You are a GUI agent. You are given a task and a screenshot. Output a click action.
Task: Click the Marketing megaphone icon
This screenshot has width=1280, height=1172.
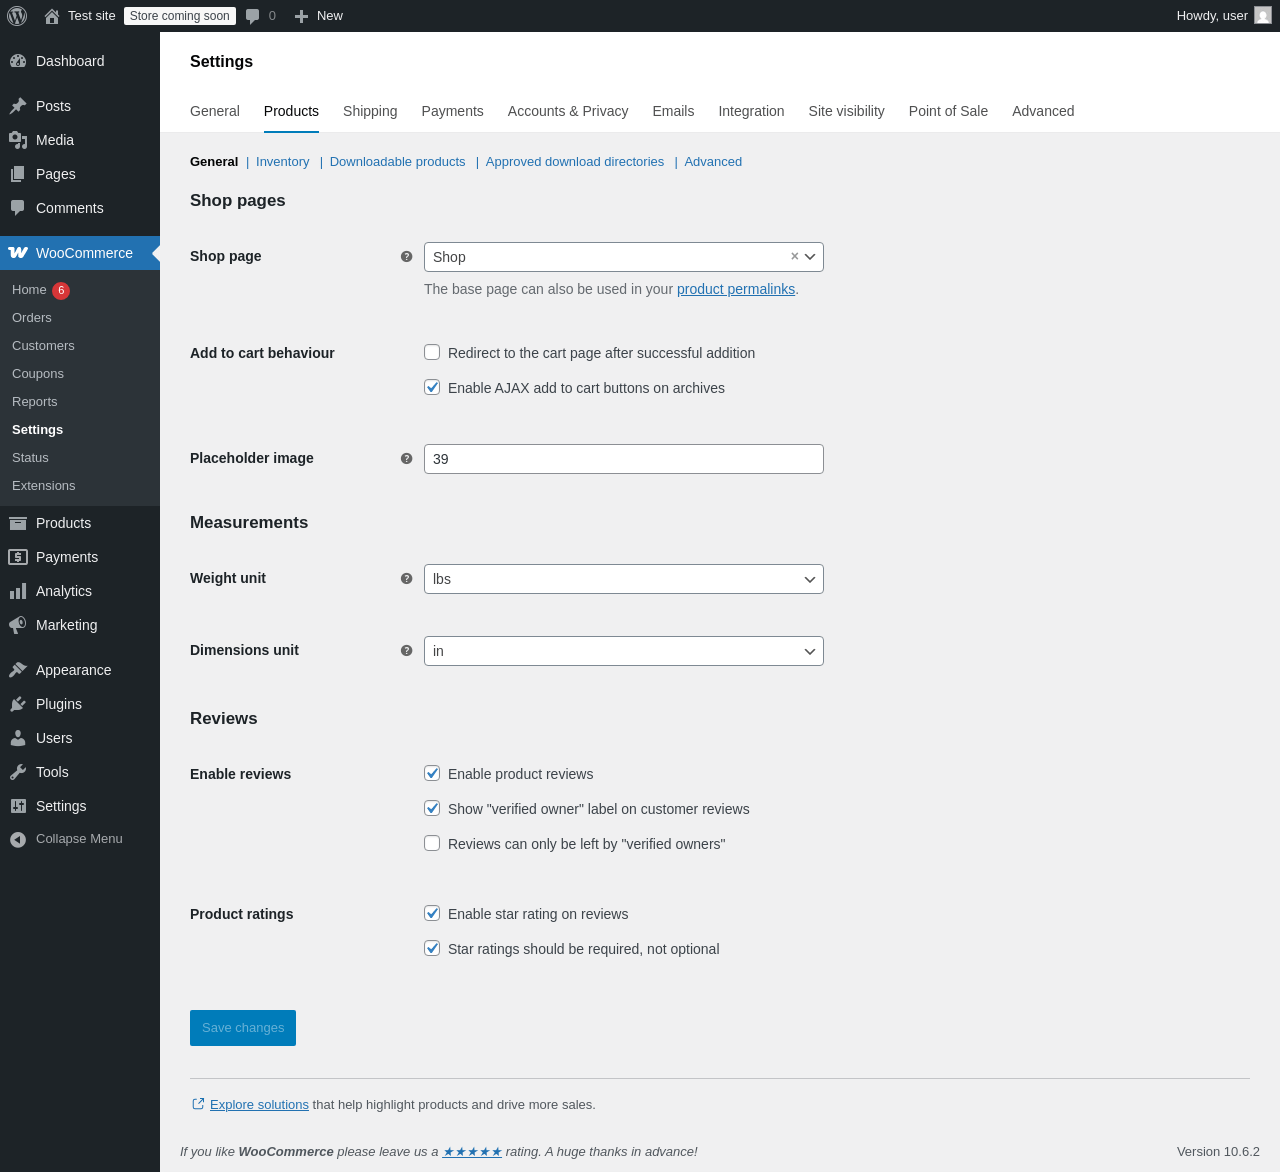pos(18,625)
